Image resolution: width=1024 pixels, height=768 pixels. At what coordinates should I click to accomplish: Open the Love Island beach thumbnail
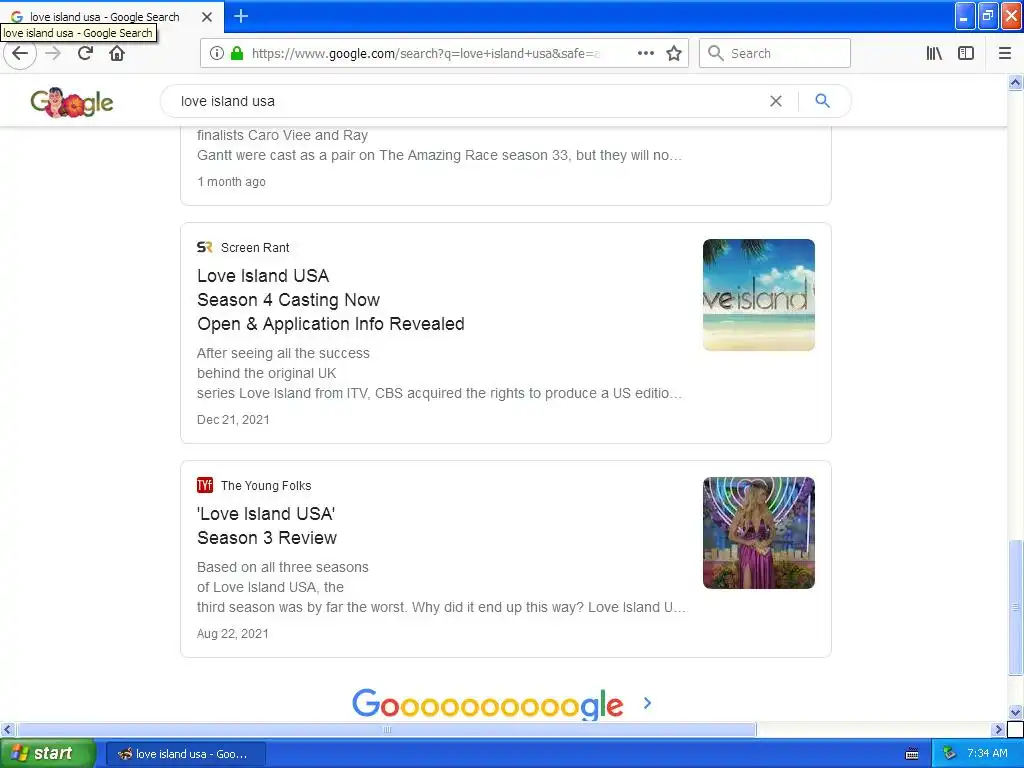(759, 295)
